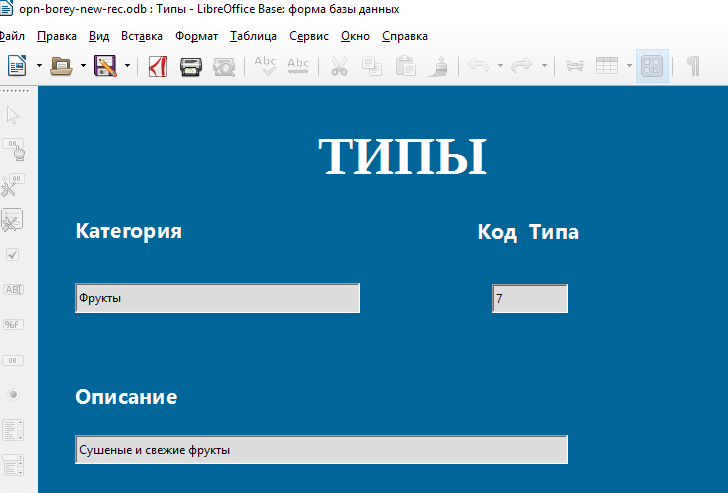Click the Код Типа field showing 7
Image resolution: width=728 pixels, height=493 pixels.
(x=530, y=298)
